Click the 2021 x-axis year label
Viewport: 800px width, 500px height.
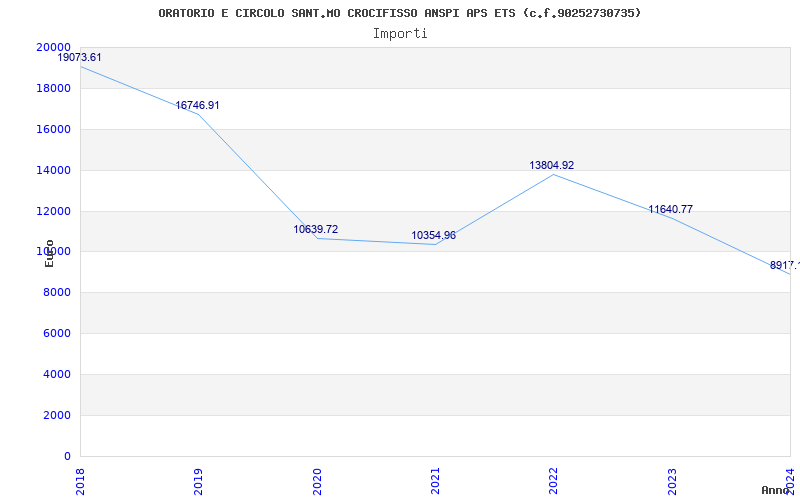(435, 481)
